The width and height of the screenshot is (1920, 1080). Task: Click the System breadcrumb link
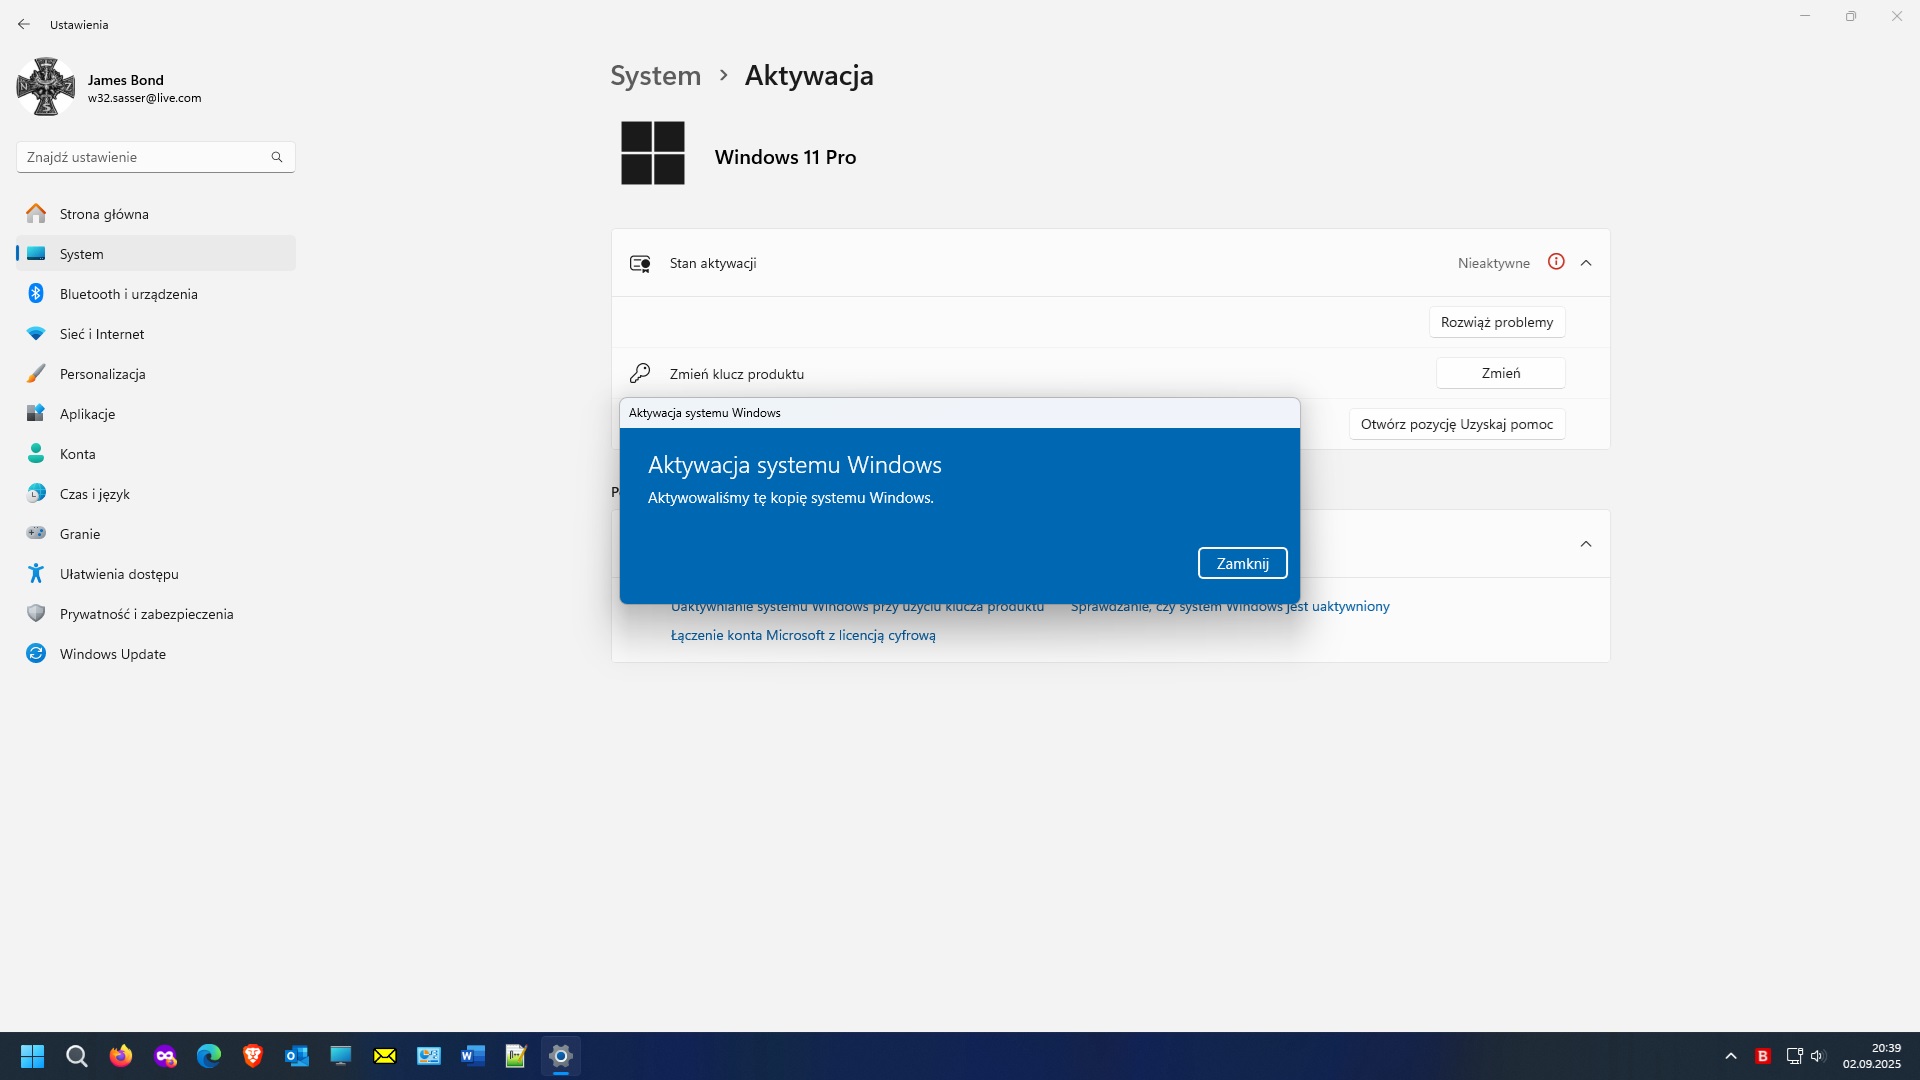(656, 76)
